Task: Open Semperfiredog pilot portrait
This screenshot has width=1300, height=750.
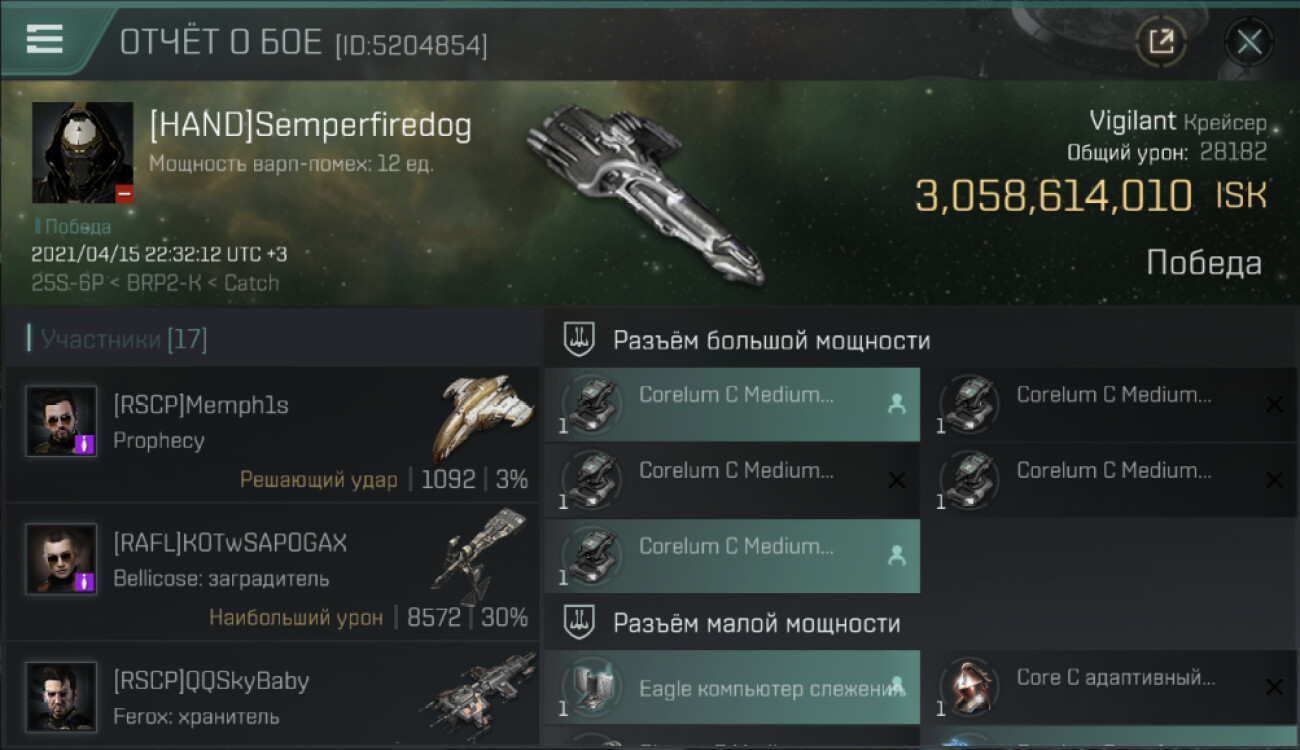Action: pyautogui.click(x=83, y=153)
